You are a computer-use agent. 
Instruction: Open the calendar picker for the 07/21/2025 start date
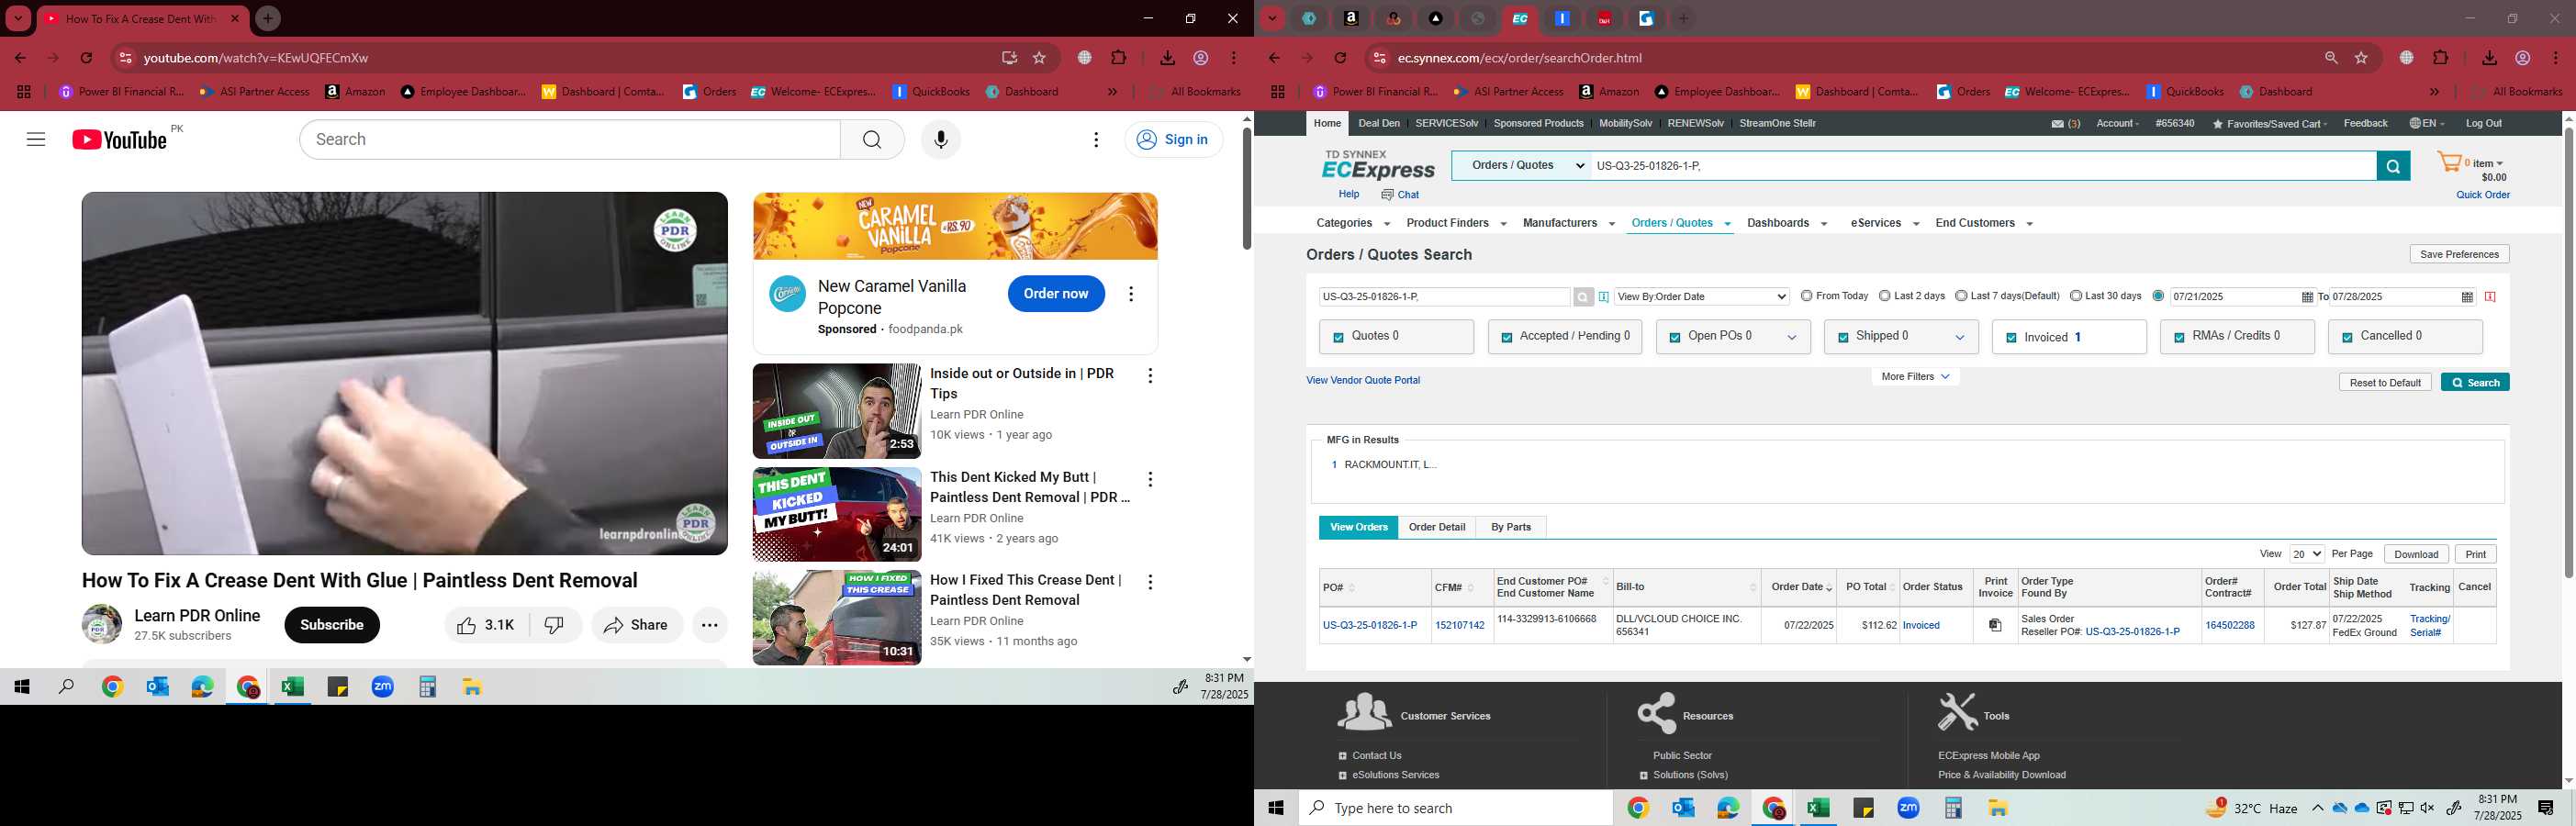coord(2307,297)
